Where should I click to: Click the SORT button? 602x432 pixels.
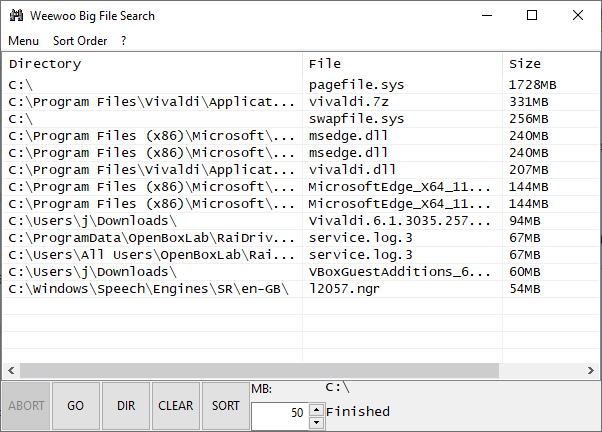coord(226,406)
